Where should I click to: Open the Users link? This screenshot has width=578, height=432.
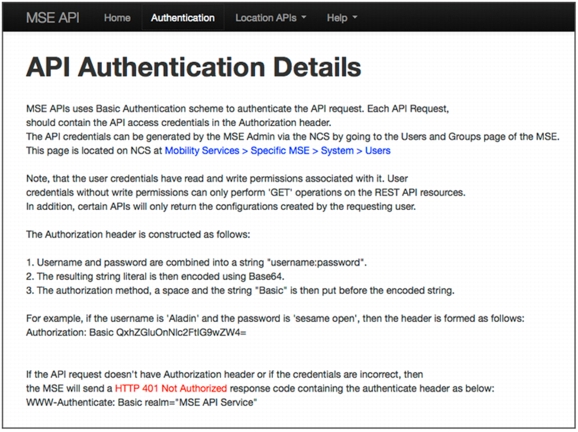click(377, 150)
